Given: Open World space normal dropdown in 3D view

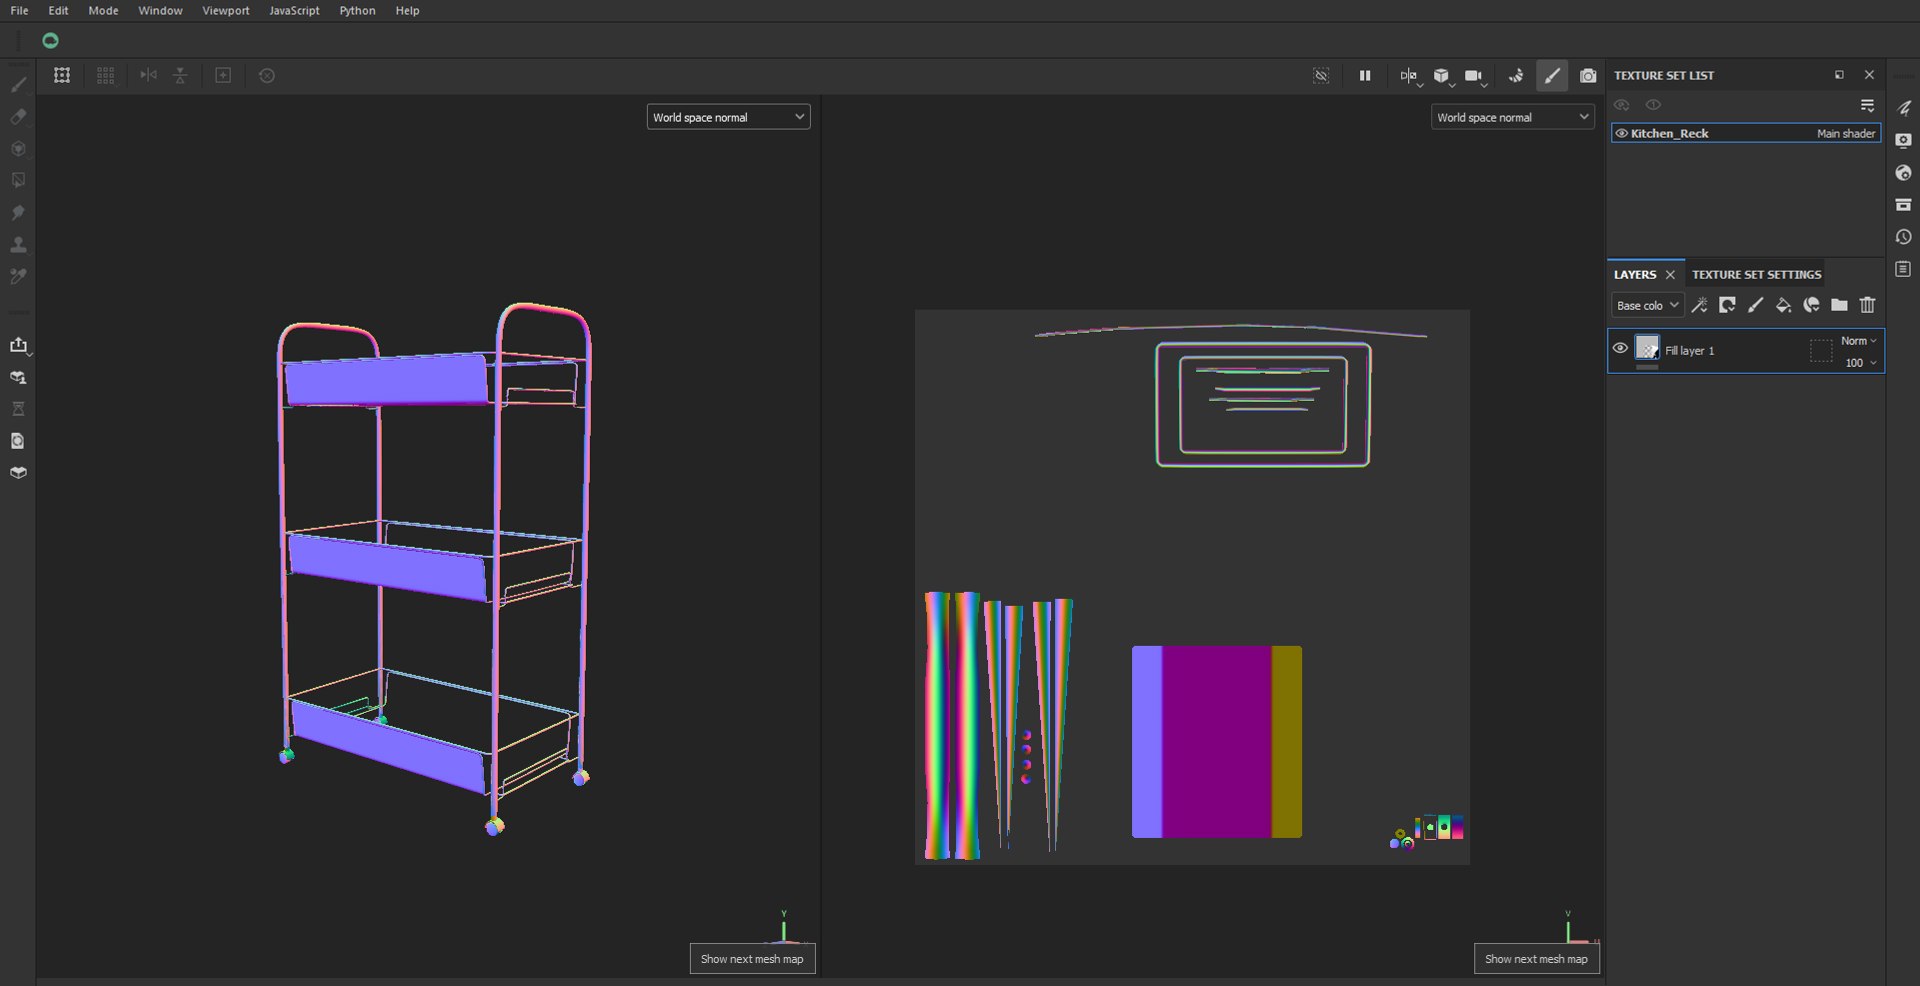Looking at the screenshot, I should point(728,117).
